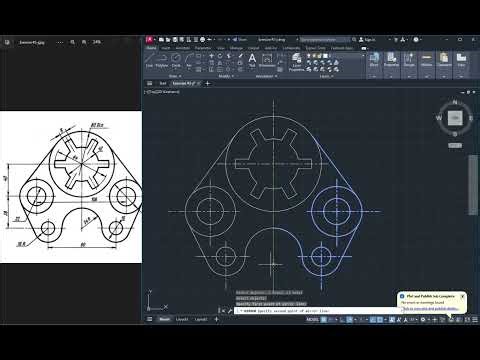This screenshot has height=360, width=480.
Task: Select the Trim tool in Modify panel
Action: tap(229, 56)
